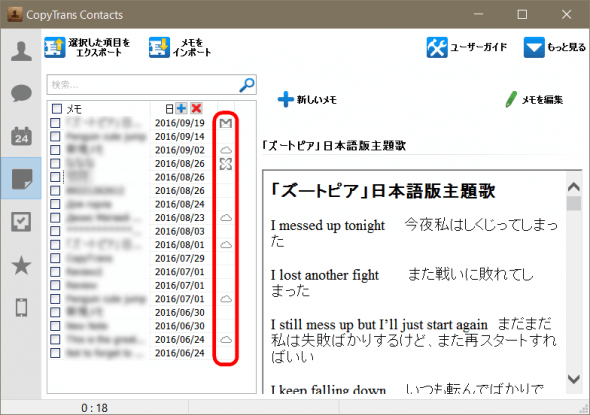590x415 pixels.
Task: Open the Reminders checkmark section
Action: (x=21, y=222)
